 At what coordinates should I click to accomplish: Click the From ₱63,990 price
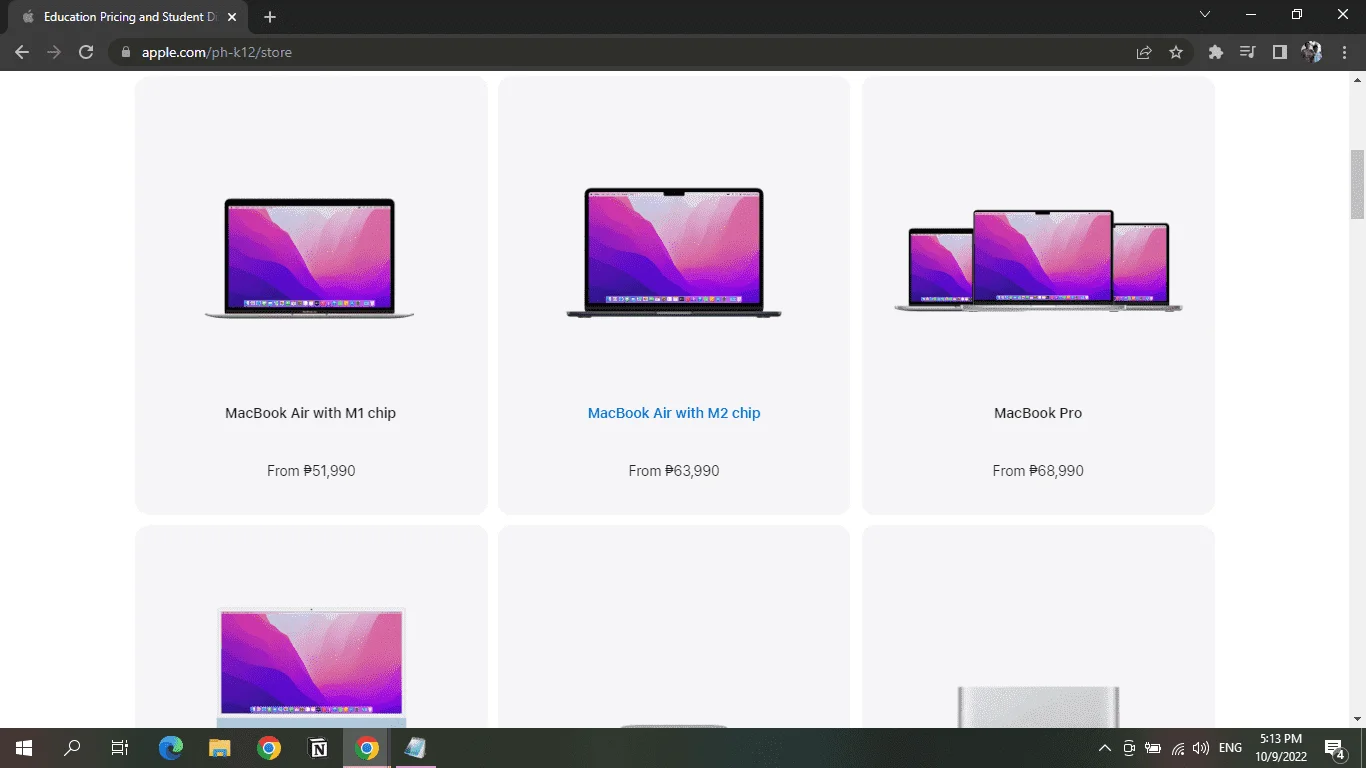[674, 471]
